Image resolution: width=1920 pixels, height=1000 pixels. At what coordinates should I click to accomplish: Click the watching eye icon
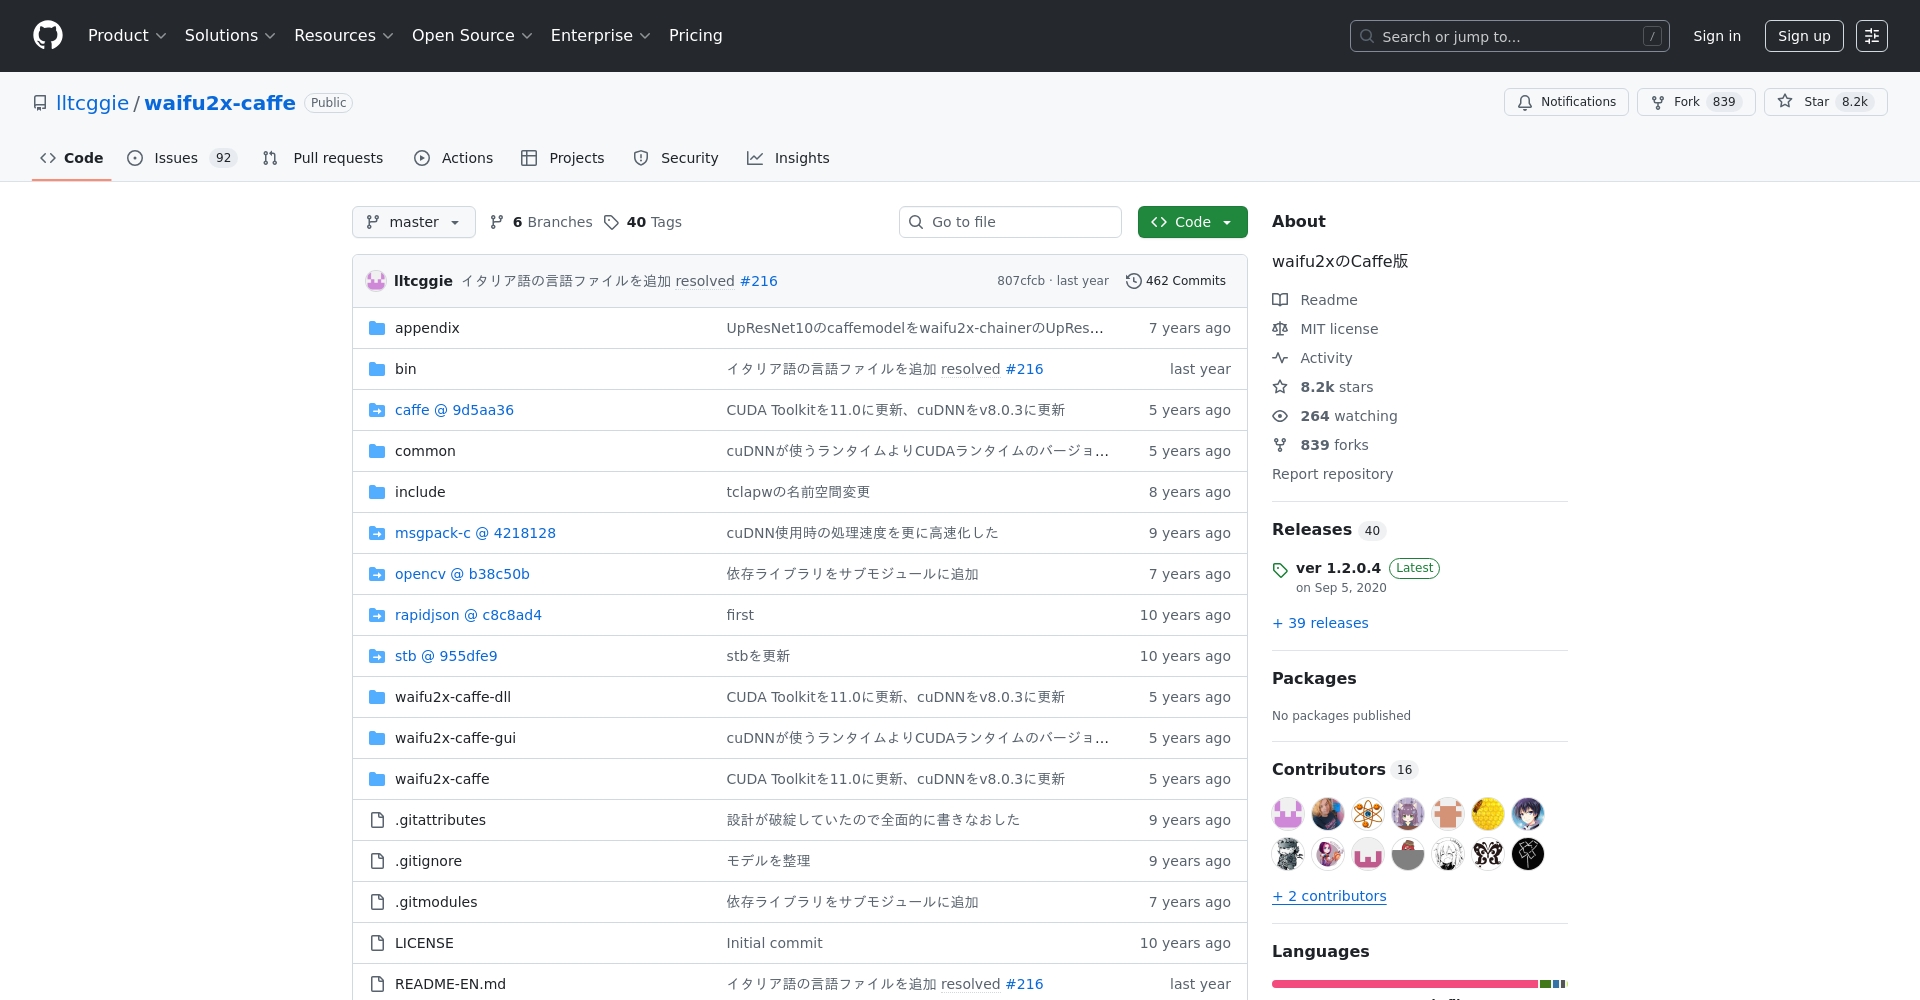[x=1280, y=416]
